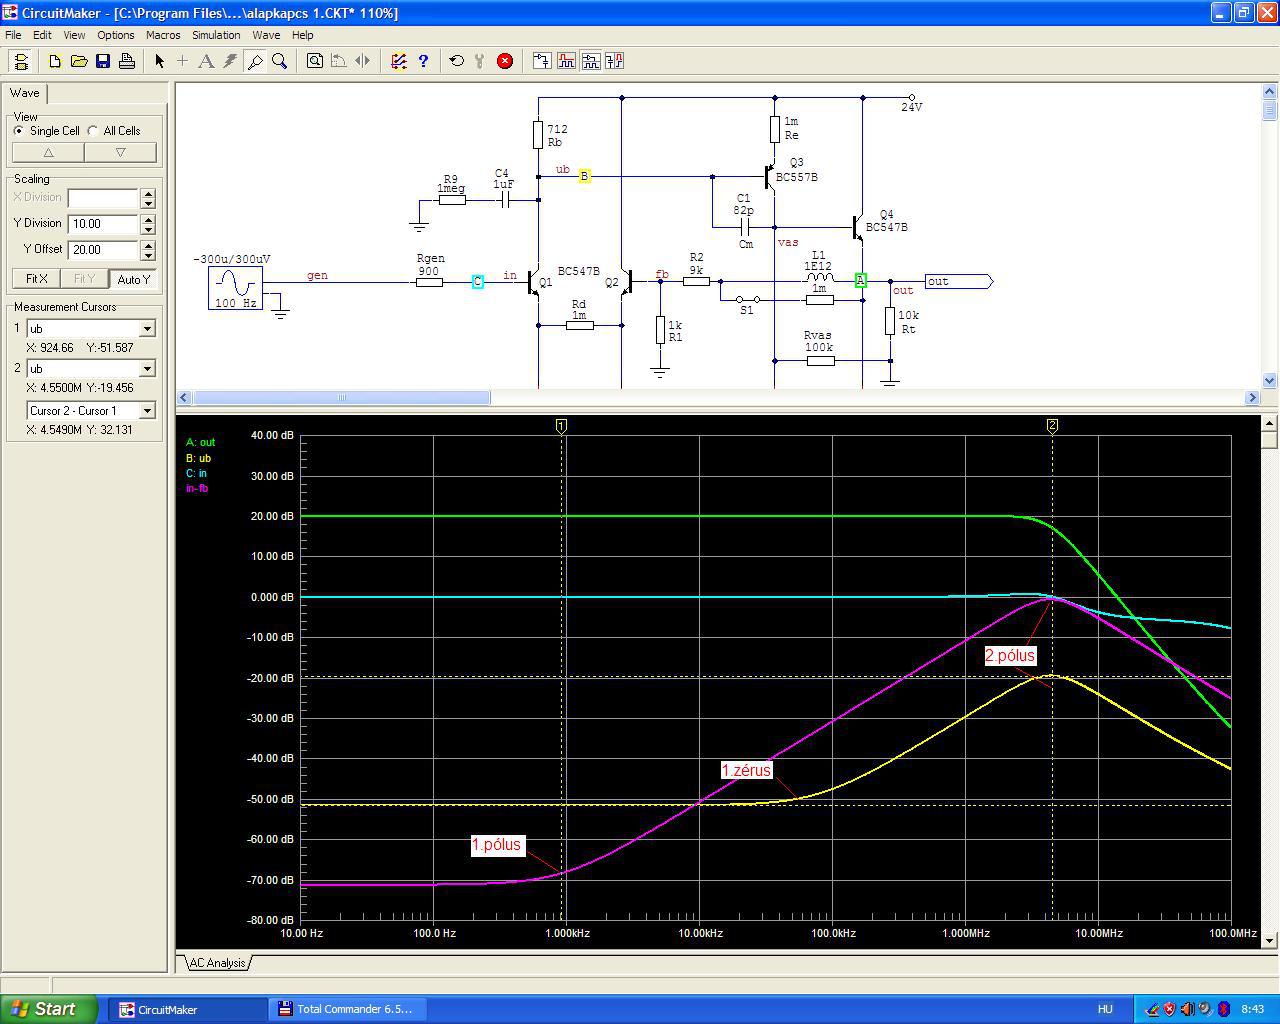Click the blue question mark help icon

tap(423, 61)
